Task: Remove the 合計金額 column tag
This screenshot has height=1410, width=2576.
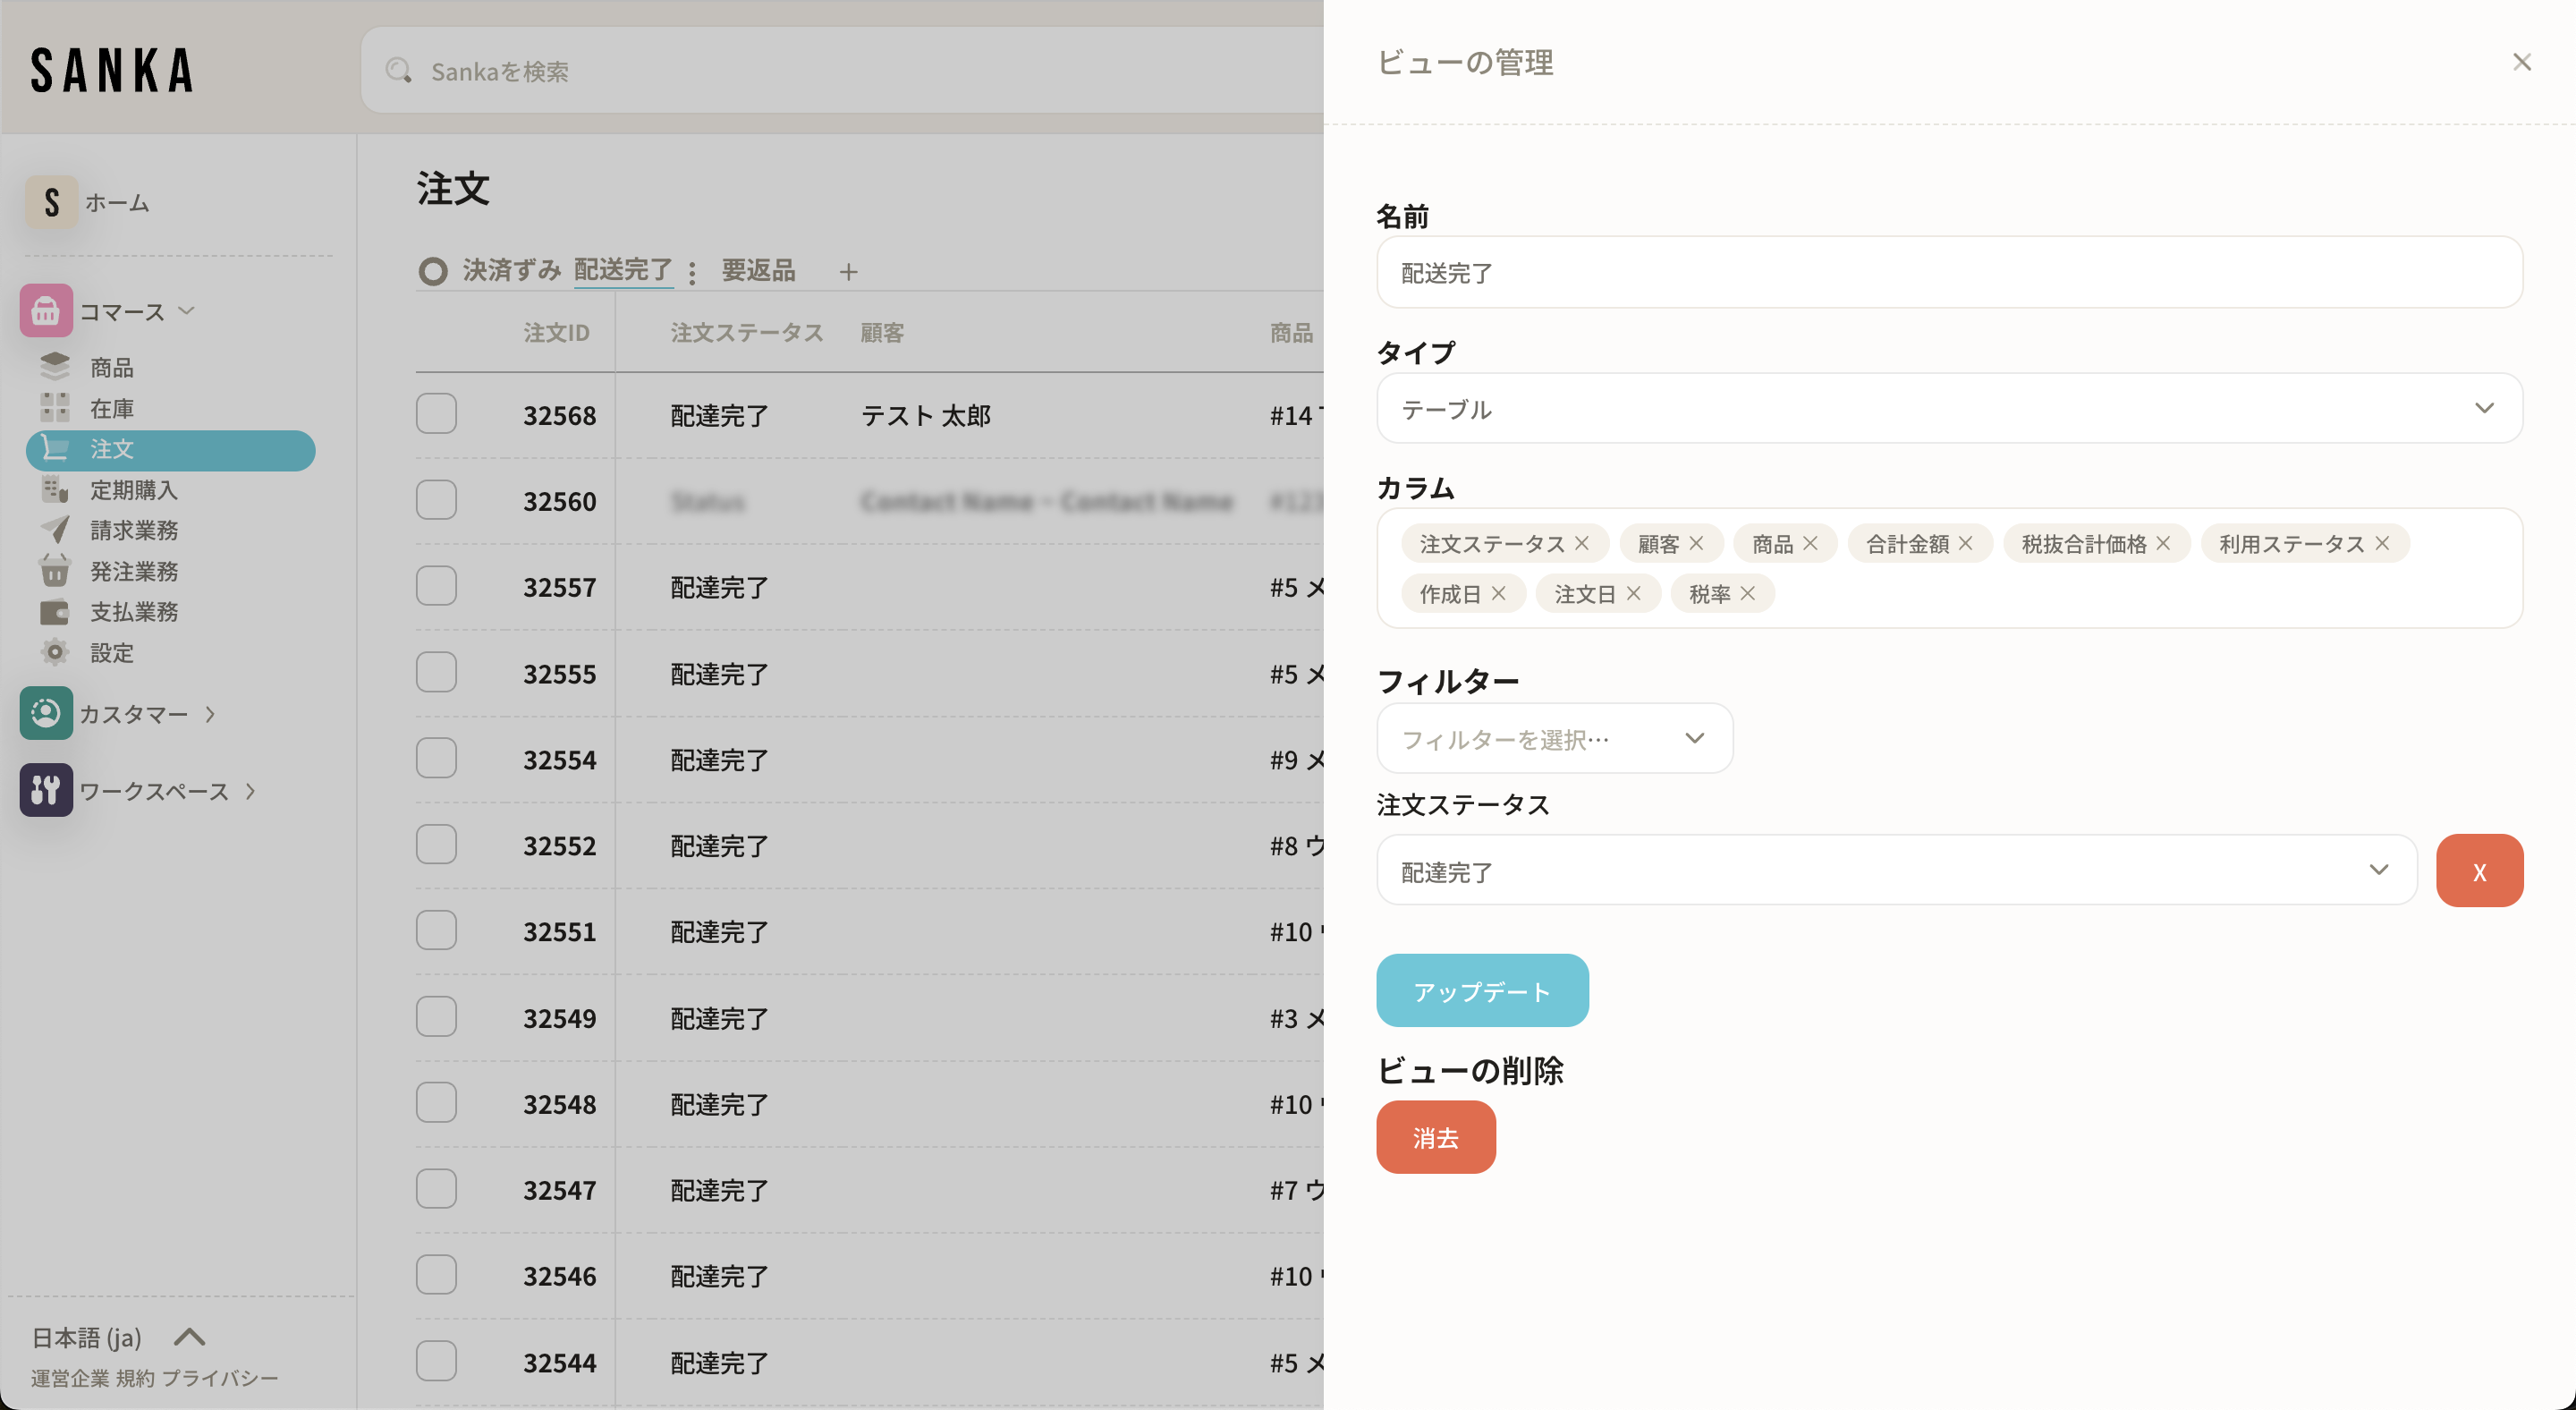Action: click(x=1965, y=543)
